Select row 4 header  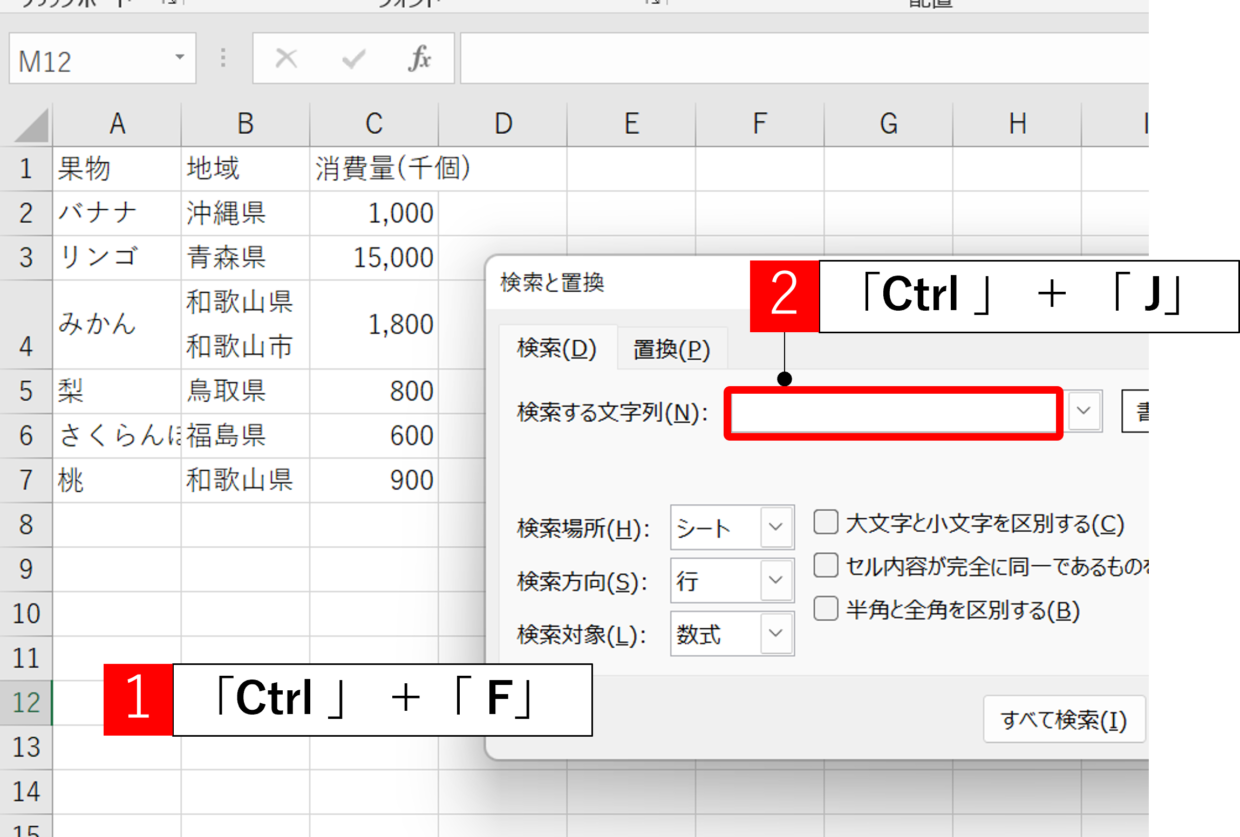26,325
